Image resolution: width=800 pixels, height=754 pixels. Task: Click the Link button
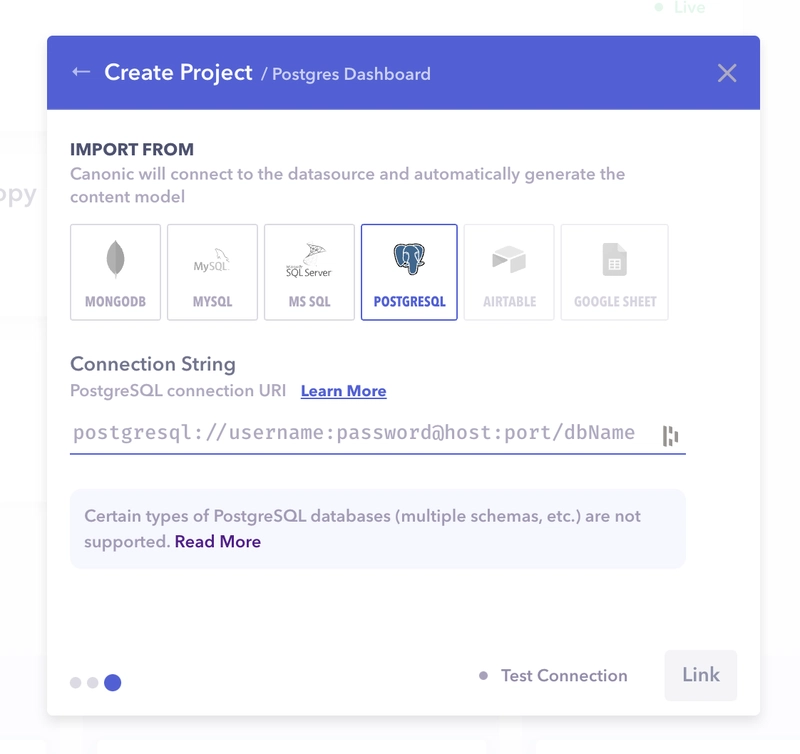tap(701, 675)
